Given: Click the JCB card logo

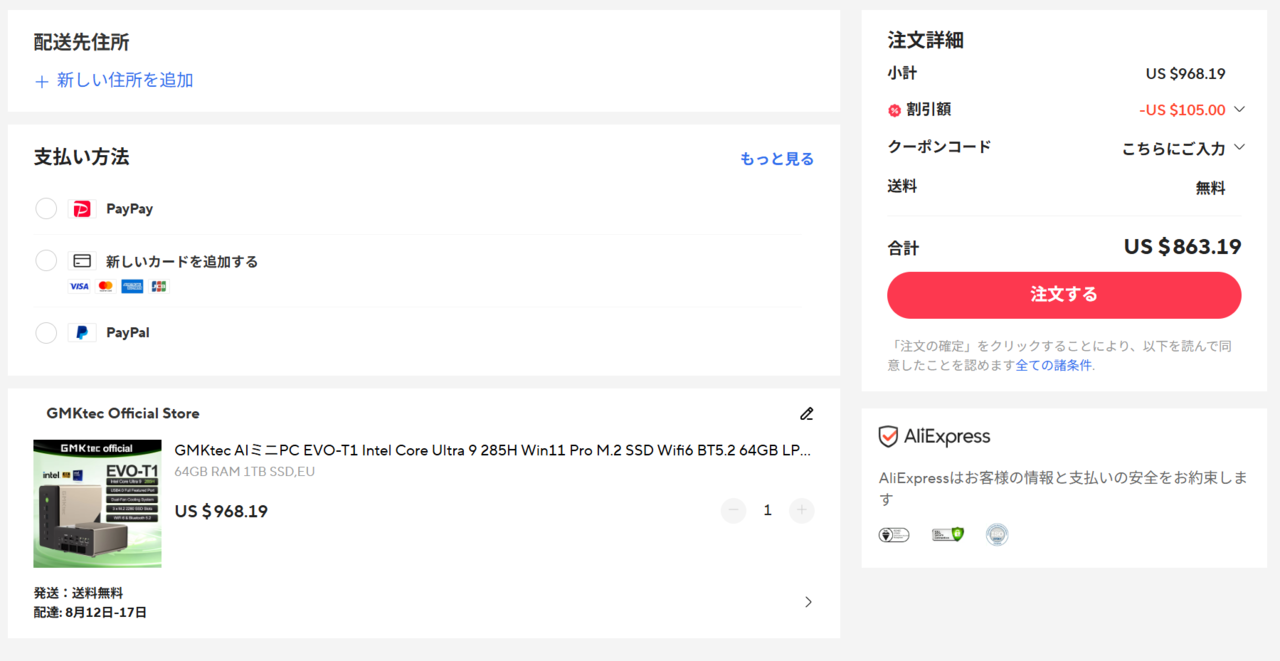Looking at the screenshot, I should [x=158, y=286].
